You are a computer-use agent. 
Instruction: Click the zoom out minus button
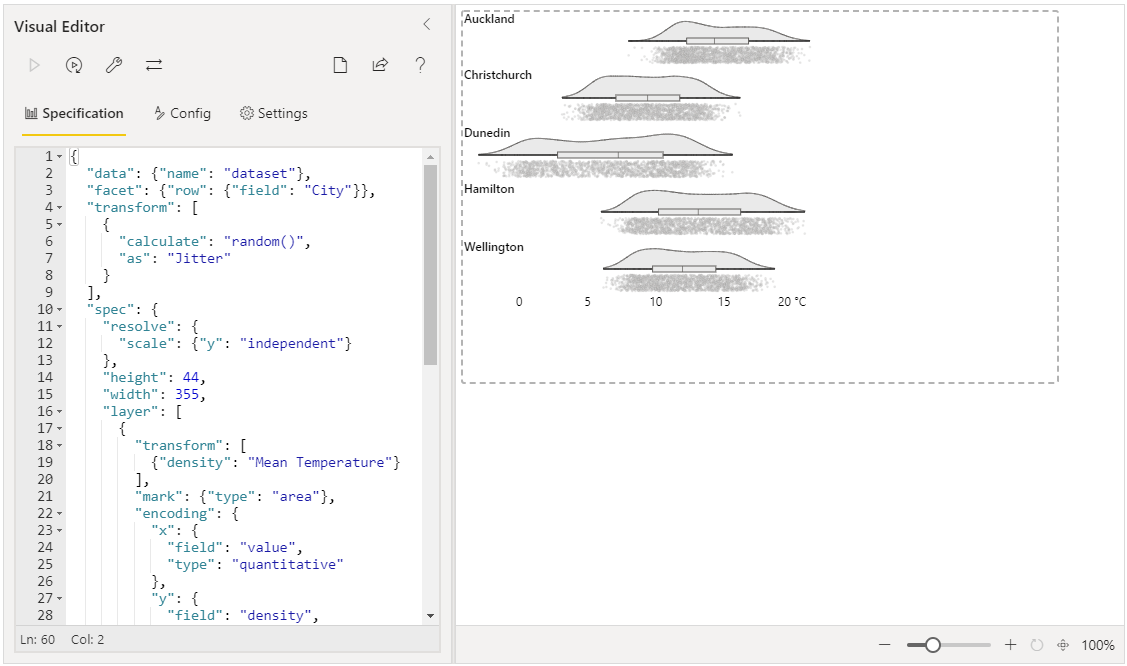885,645
